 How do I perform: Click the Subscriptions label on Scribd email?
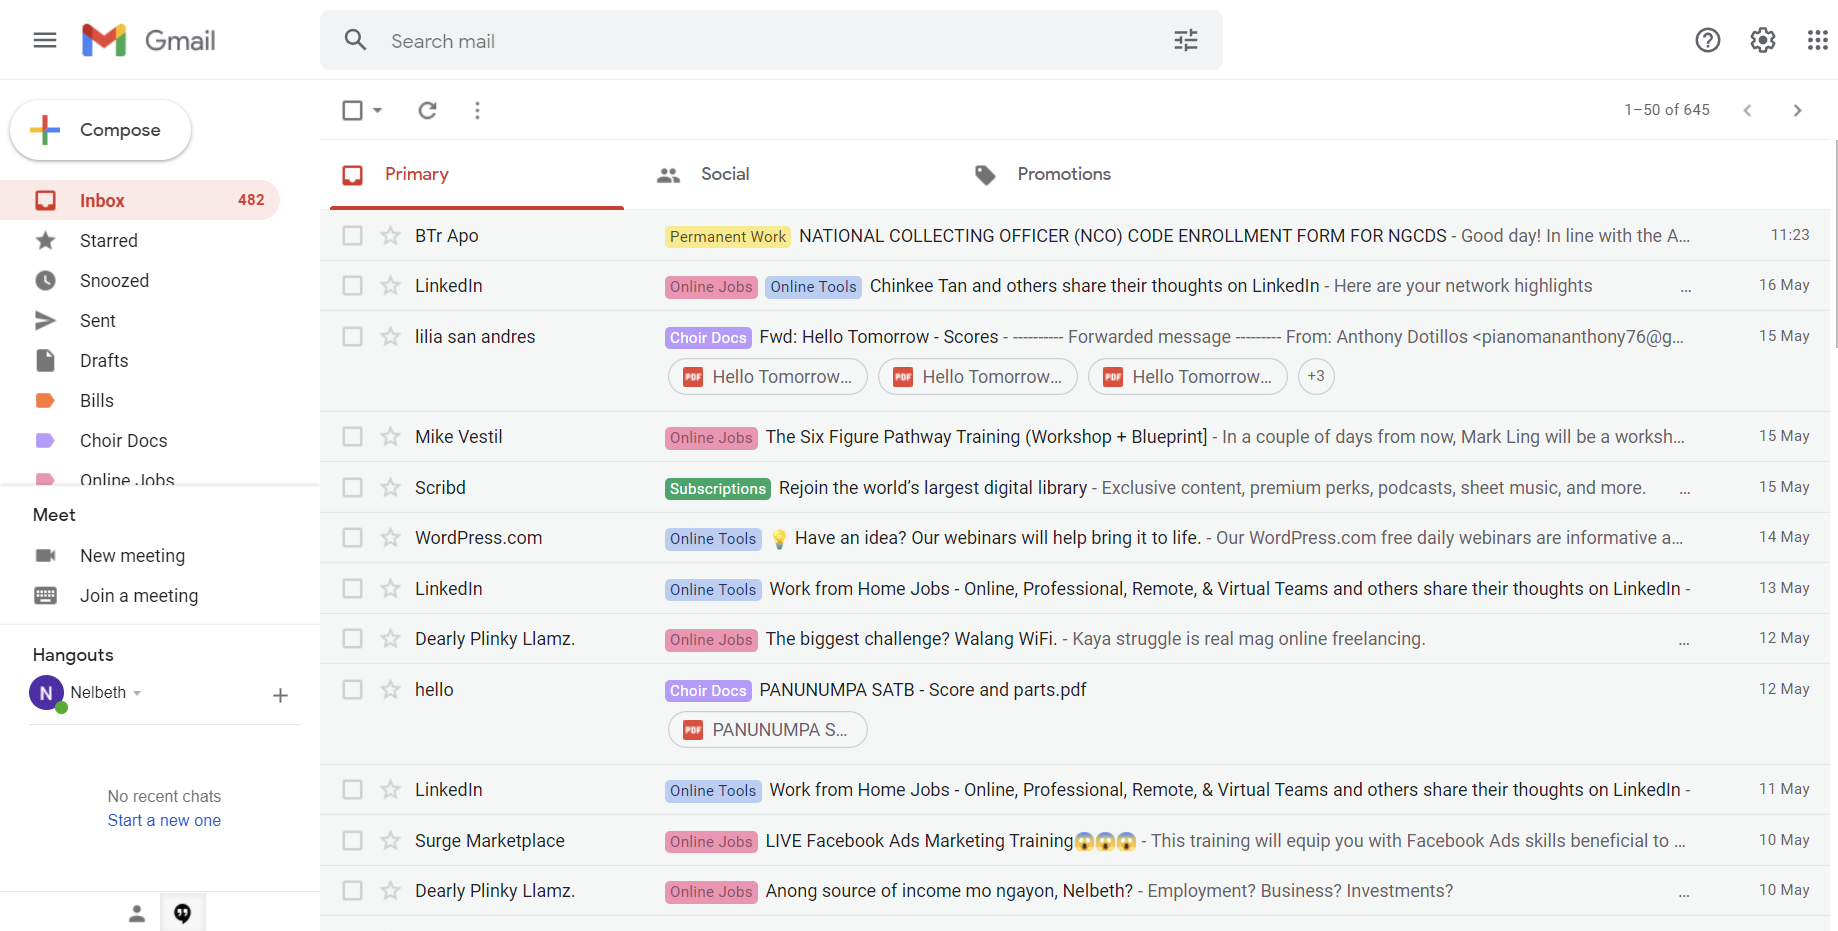coord(718,488)
